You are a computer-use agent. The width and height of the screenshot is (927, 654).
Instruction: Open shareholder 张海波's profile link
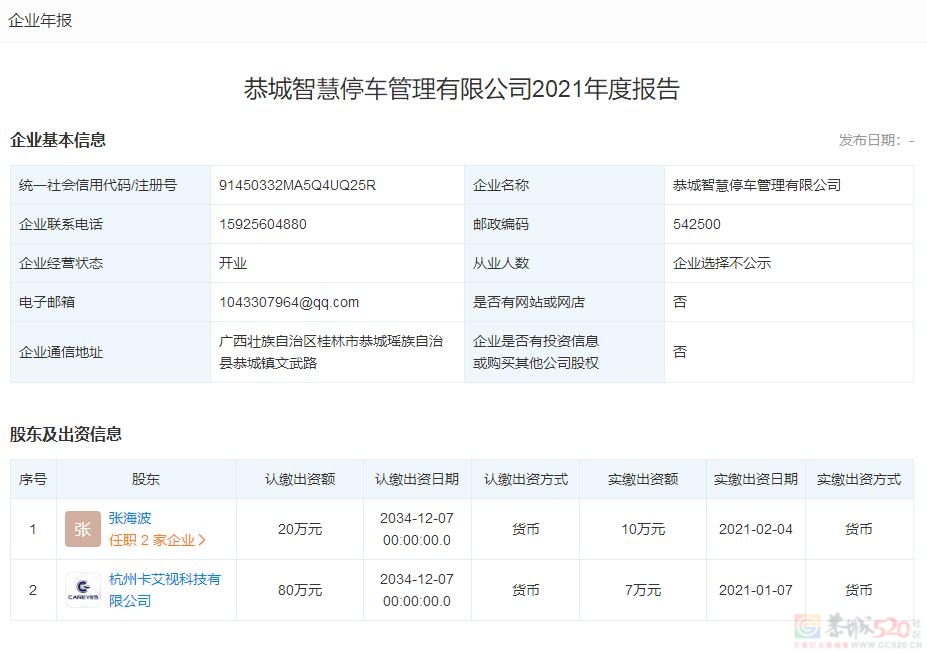[130, 518]
